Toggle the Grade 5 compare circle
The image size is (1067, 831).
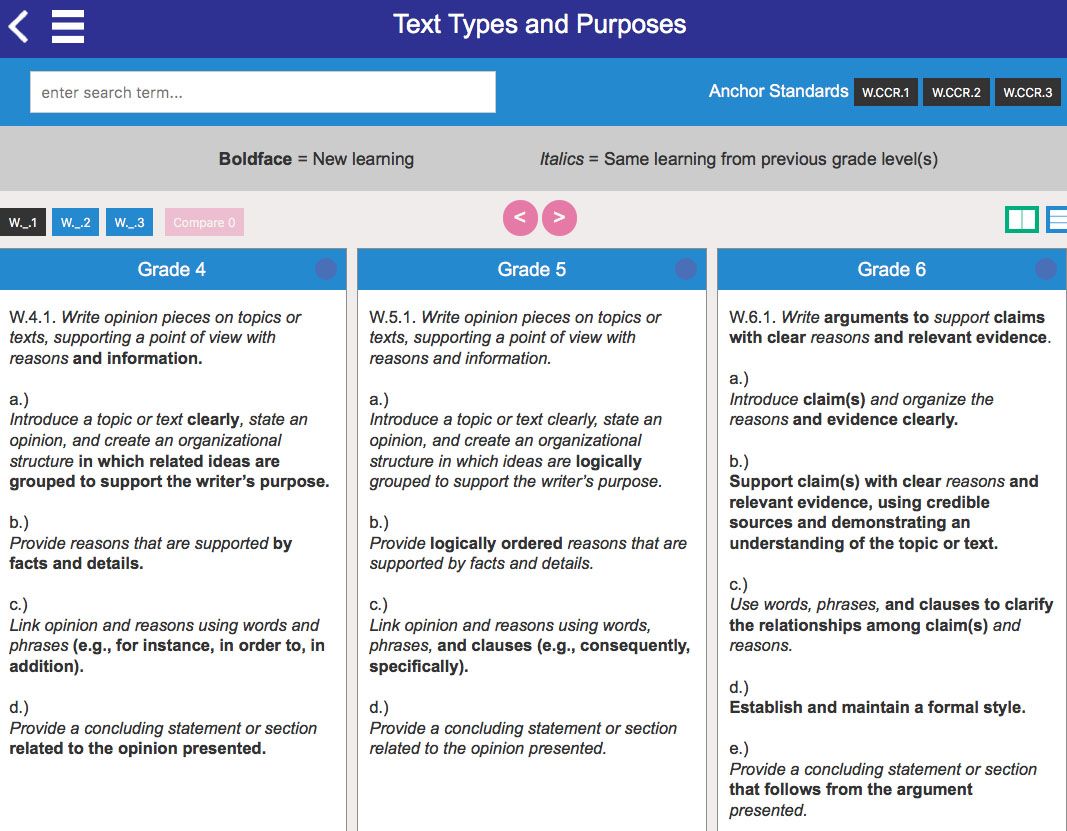click(685, 269)
